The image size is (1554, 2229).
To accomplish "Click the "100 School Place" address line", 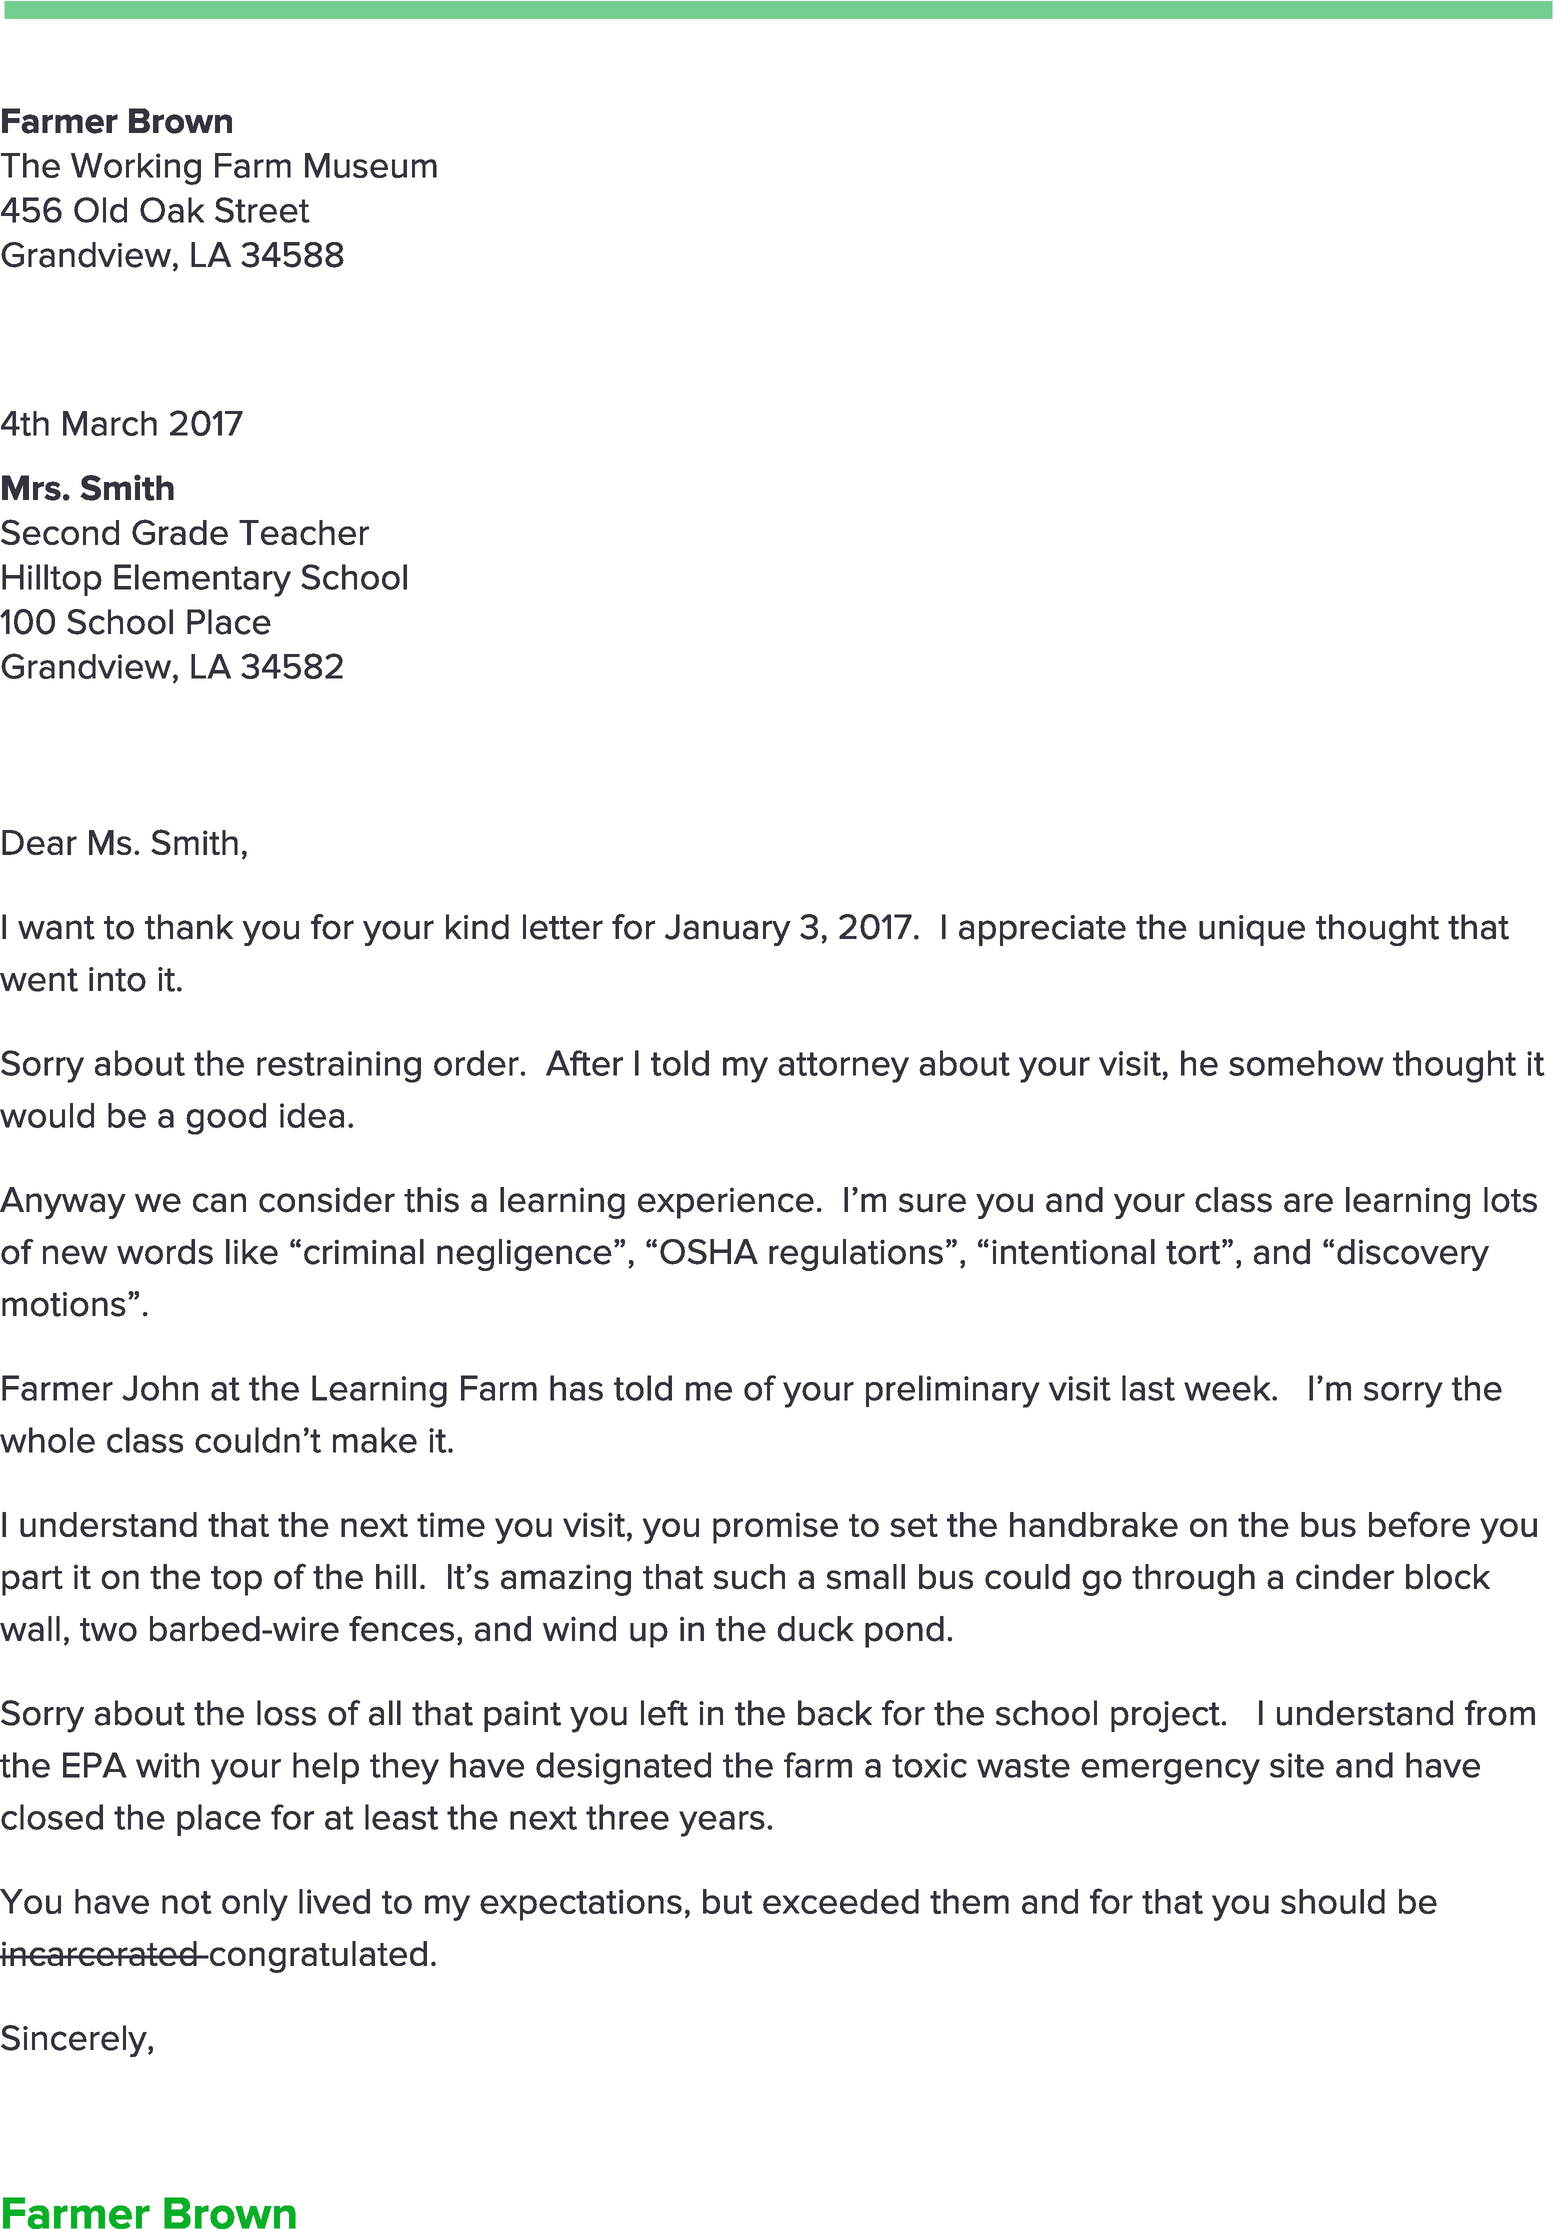I will (136, 622).
